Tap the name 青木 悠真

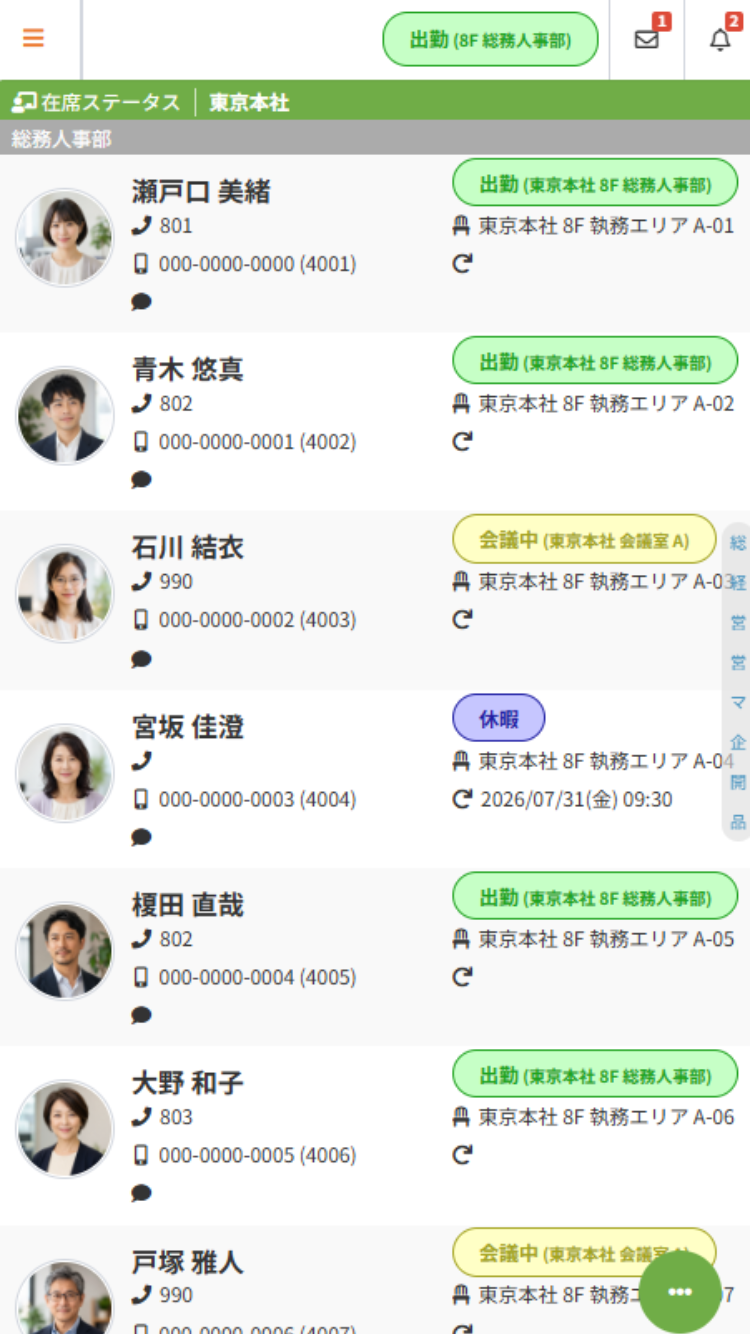coord(188,369)
